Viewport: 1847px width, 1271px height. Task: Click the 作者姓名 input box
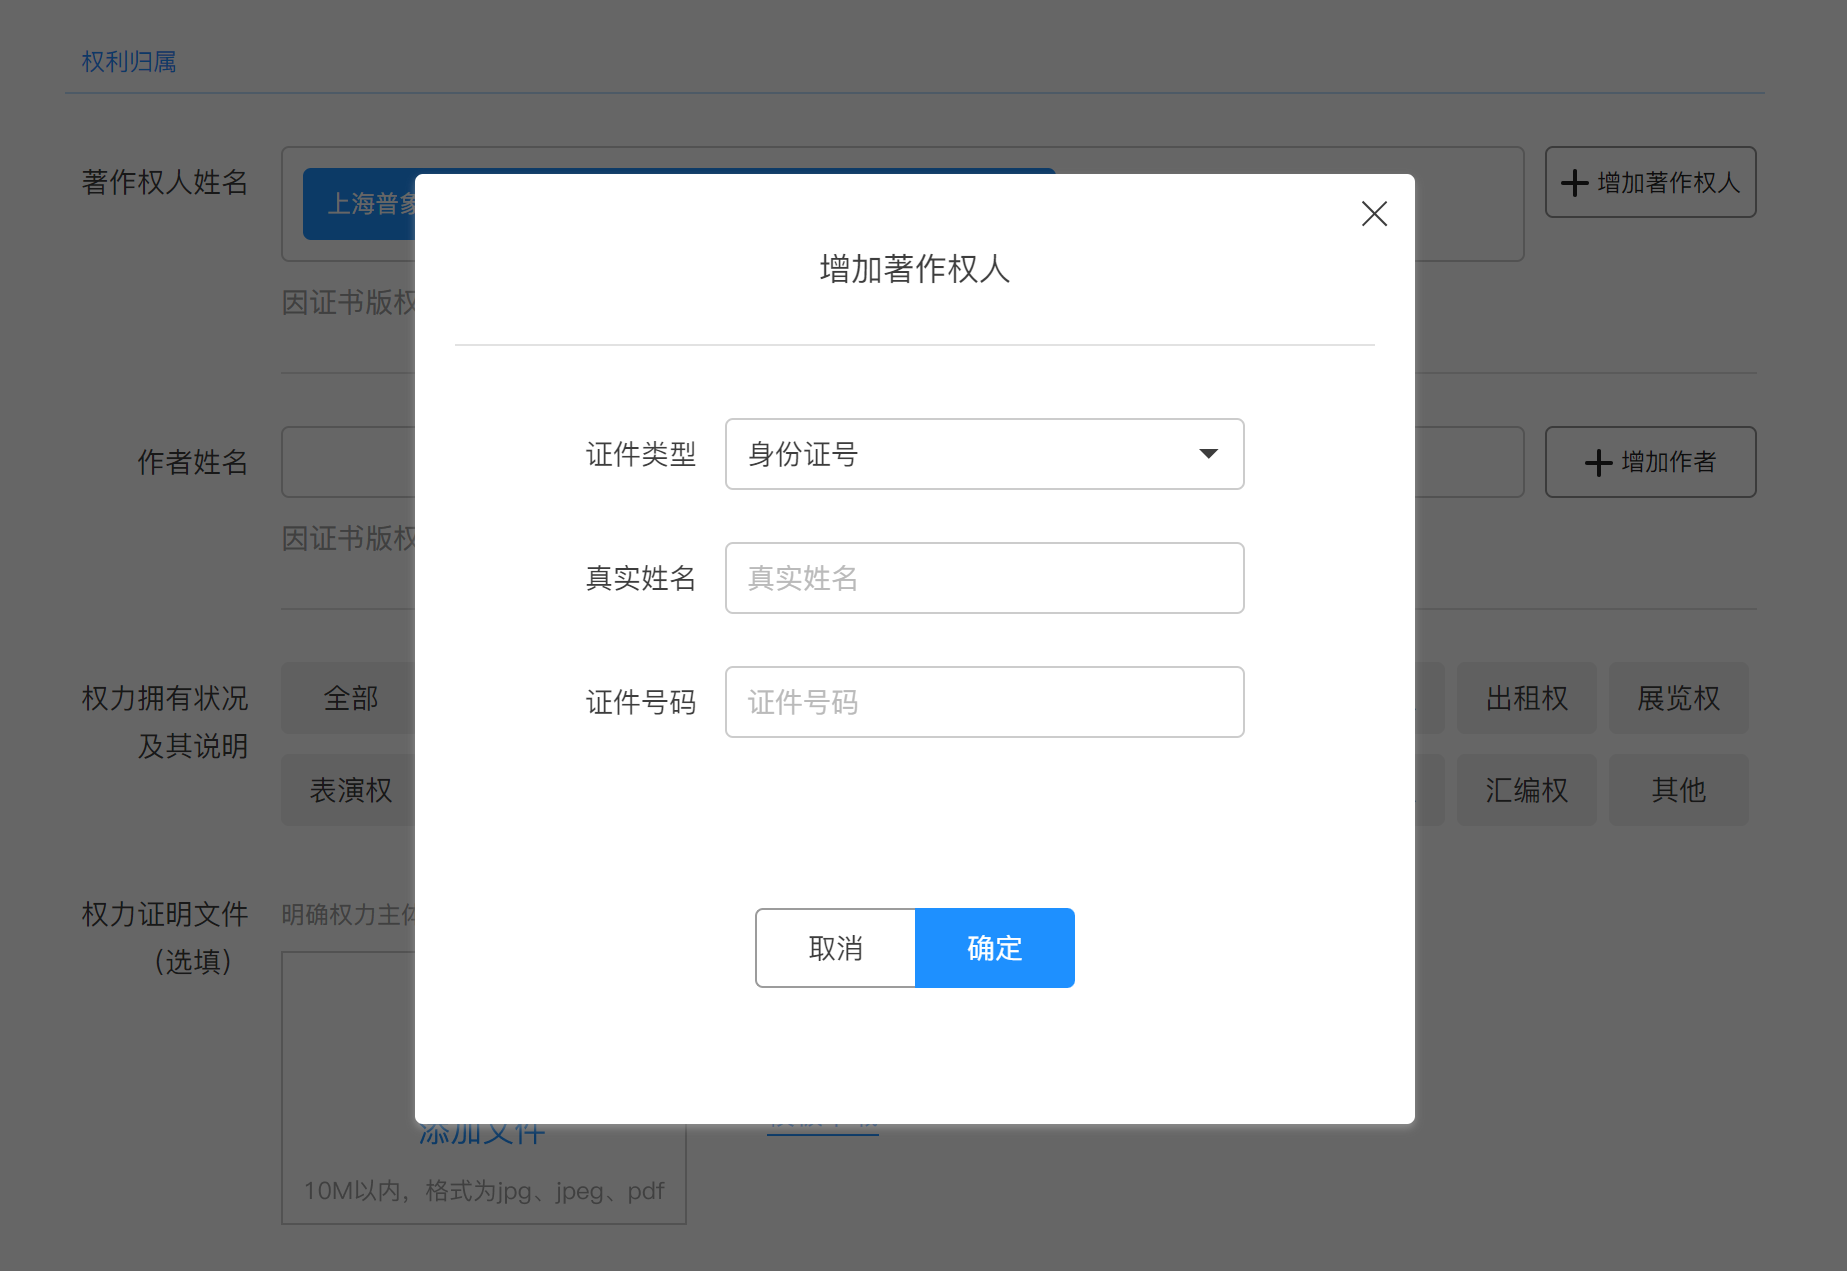coord(348,462)
